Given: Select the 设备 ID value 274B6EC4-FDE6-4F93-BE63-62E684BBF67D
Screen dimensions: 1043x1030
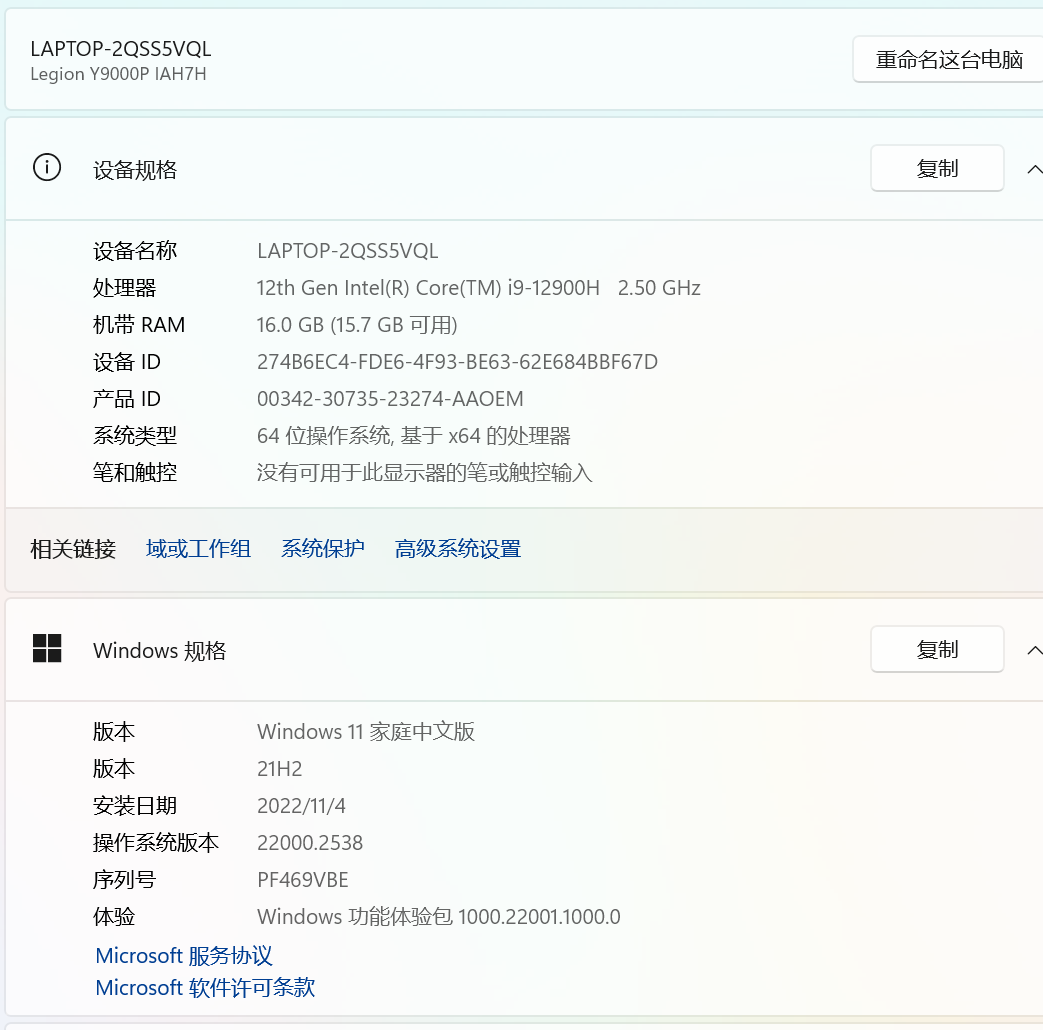Looking at the screenshot, I should click(458, 362).
